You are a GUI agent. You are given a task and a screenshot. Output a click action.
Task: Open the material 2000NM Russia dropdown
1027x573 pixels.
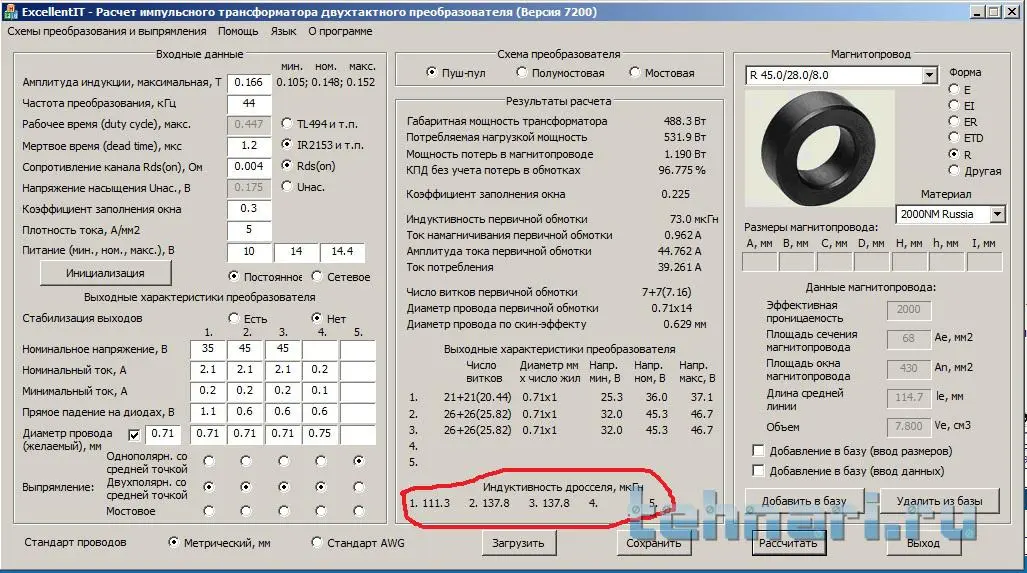tap(997, 214)
